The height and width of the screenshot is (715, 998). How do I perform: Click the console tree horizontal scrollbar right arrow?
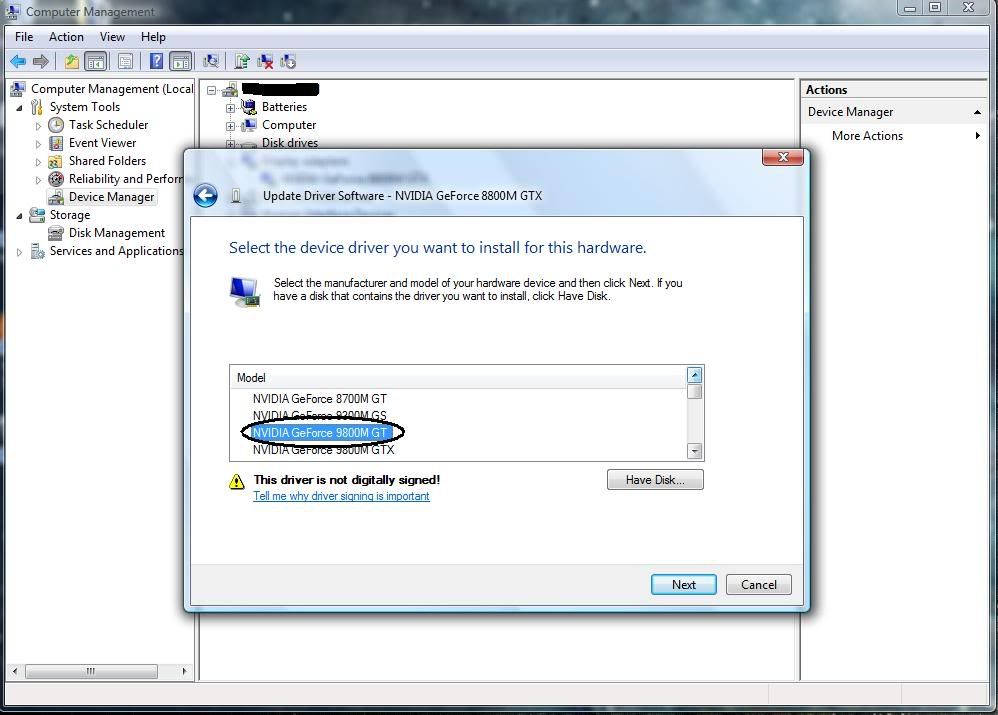184,671
